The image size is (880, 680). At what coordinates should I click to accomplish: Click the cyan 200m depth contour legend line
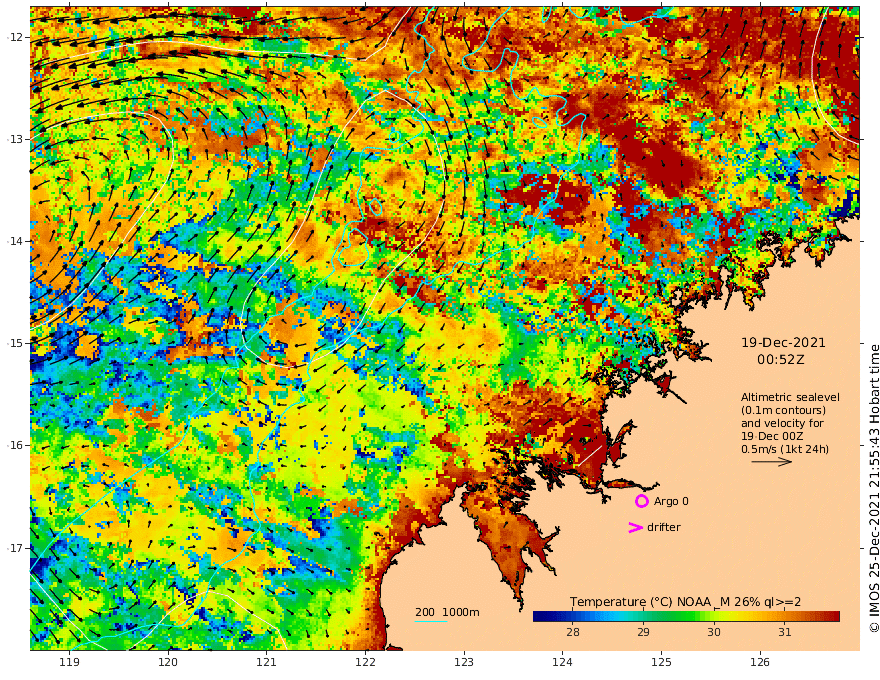tap(430, 621)
